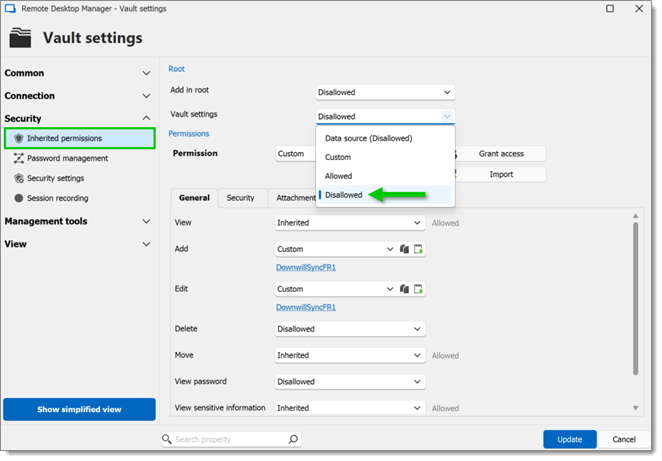Close the Vault settings window
Screen dimensions: 662x461
coord(639,8)
